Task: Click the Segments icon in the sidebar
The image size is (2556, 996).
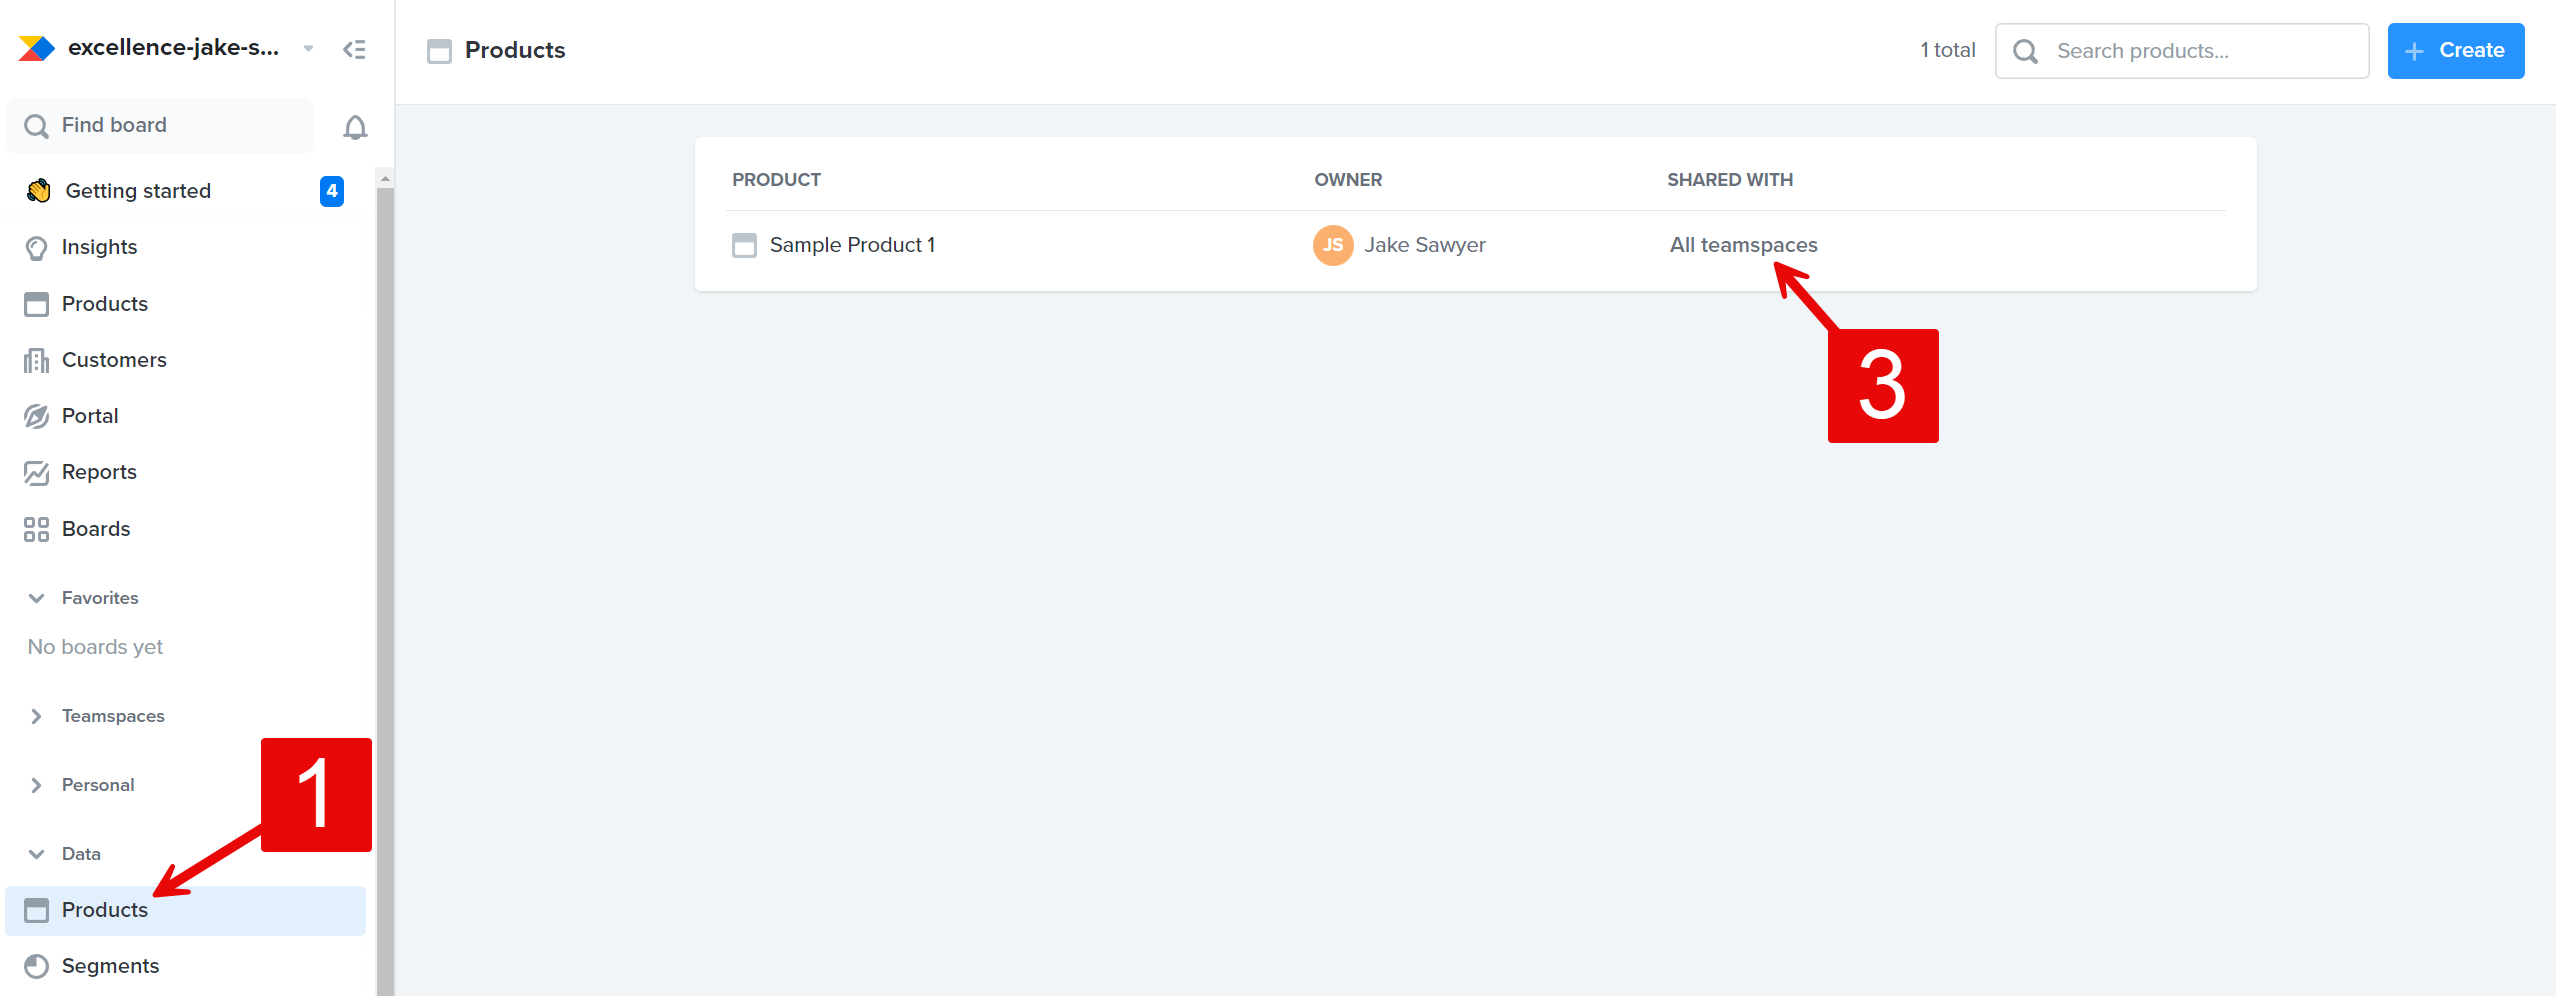Action: click(37, 965)
